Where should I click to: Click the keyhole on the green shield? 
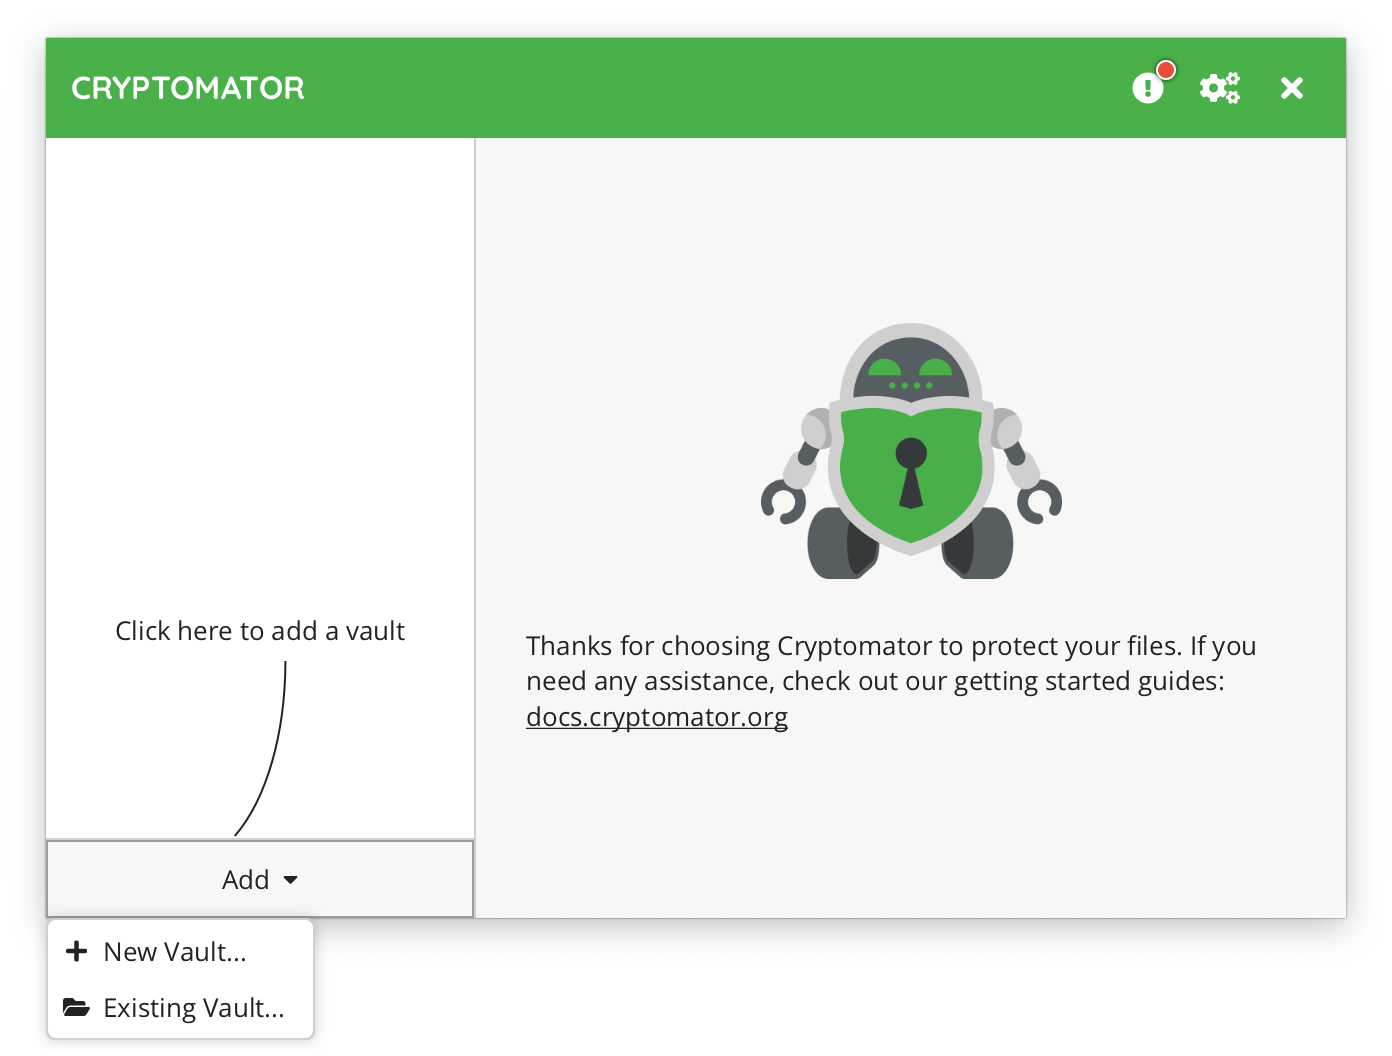pyautogui.click(x=911, y=472)
